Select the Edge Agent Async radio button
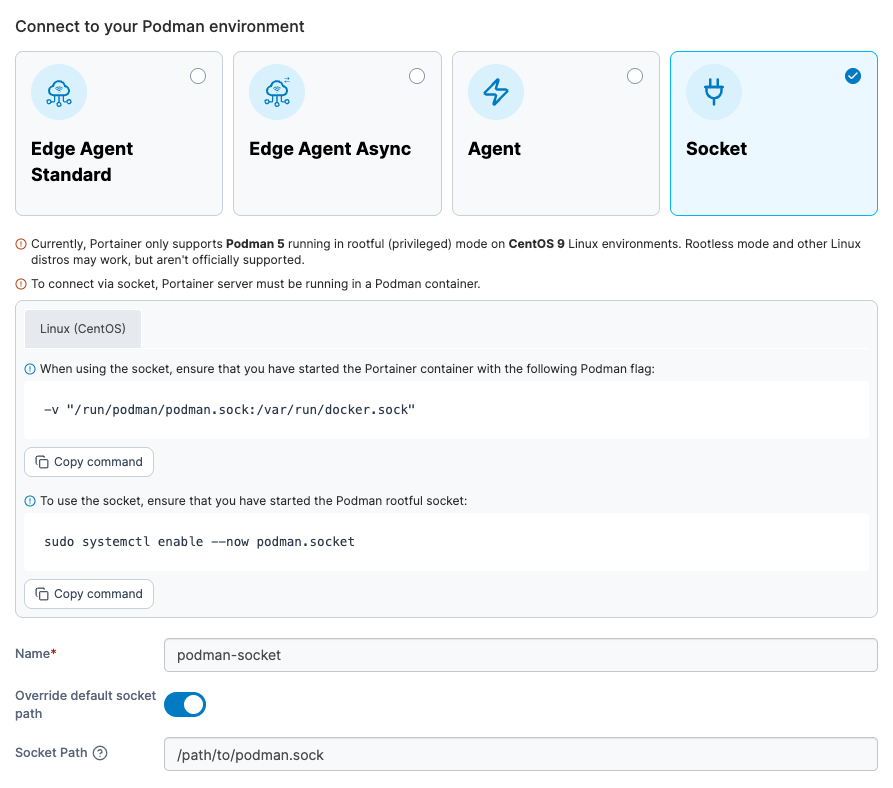This screenshot has height=788, width=893. (x=417, y=76)
